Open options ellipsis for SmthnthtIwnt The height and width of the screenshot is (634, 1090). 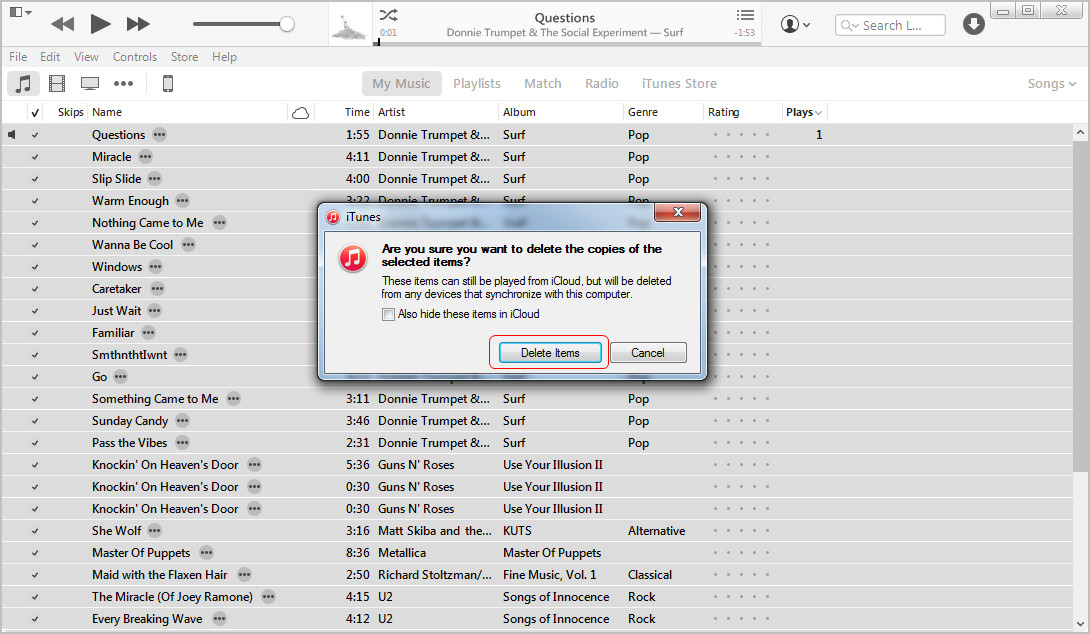tap(180, 355)
